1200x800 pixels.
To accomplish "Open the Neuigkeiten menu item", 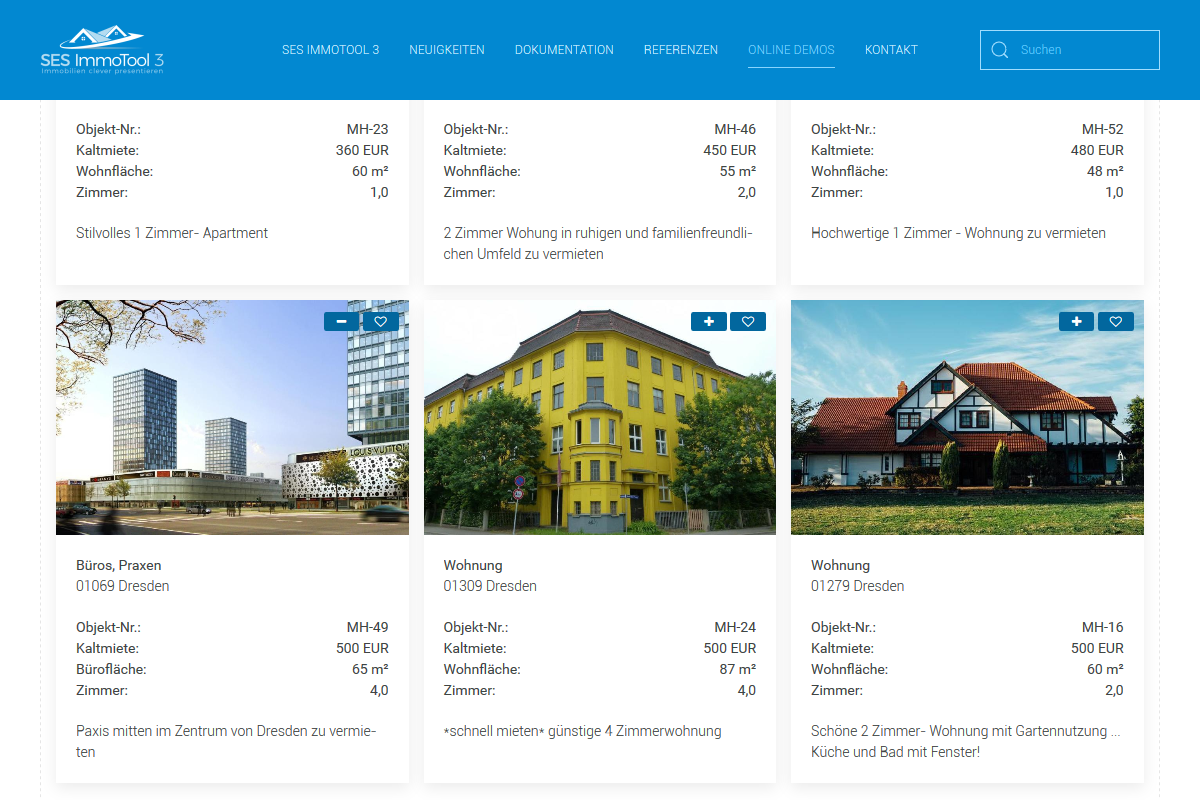I will pyautogui.click(x=446, y=50).
